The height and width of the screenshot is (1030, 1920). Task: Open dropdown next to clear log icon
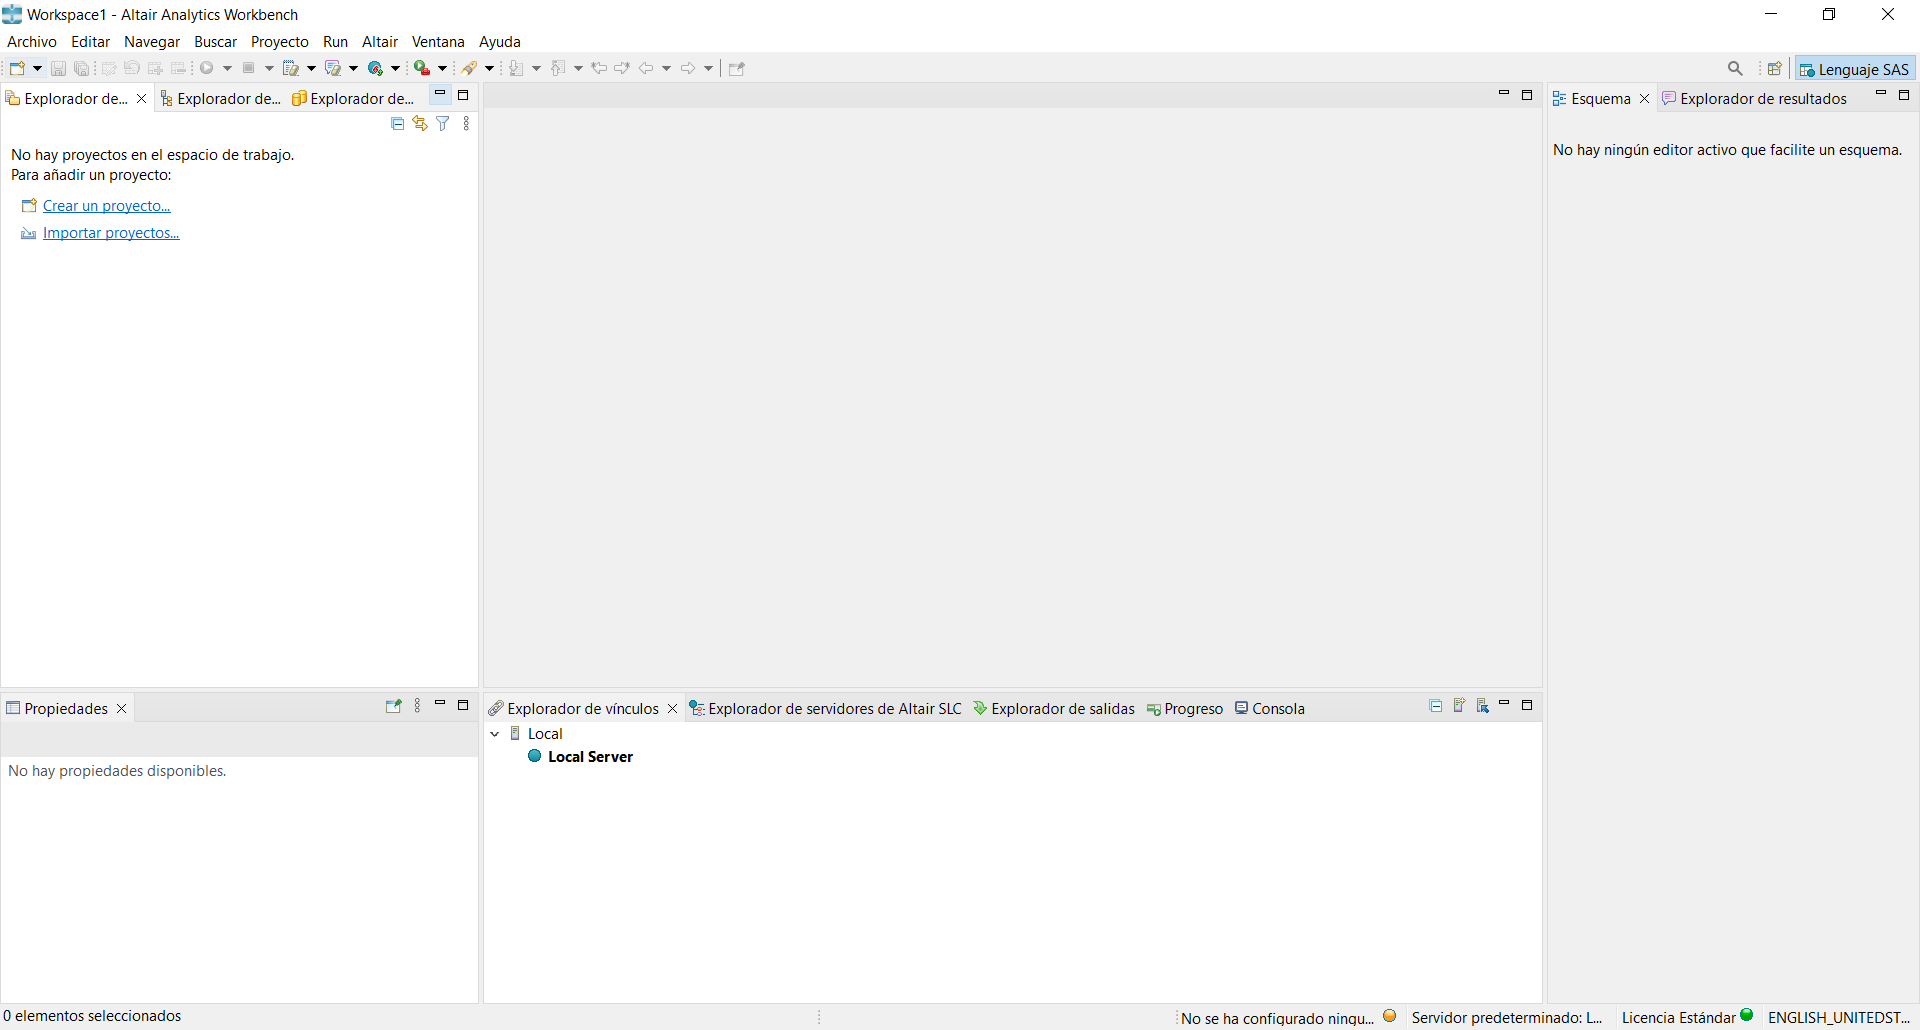(x=311, y=68)
